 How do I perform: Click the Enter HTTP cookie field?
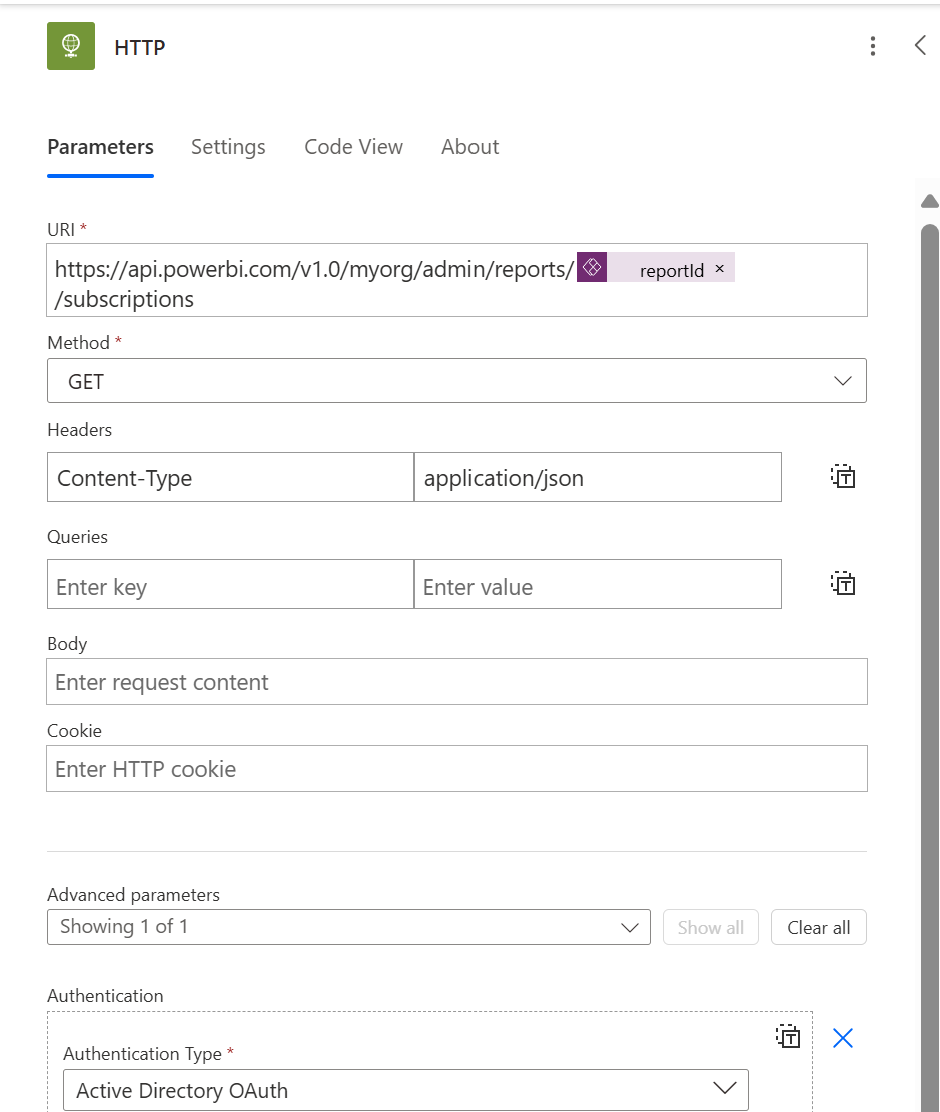coord(456,769)
